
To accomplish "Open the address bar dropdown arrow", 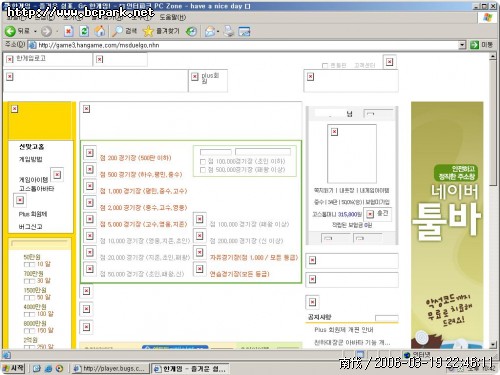I will pos(462,45).
